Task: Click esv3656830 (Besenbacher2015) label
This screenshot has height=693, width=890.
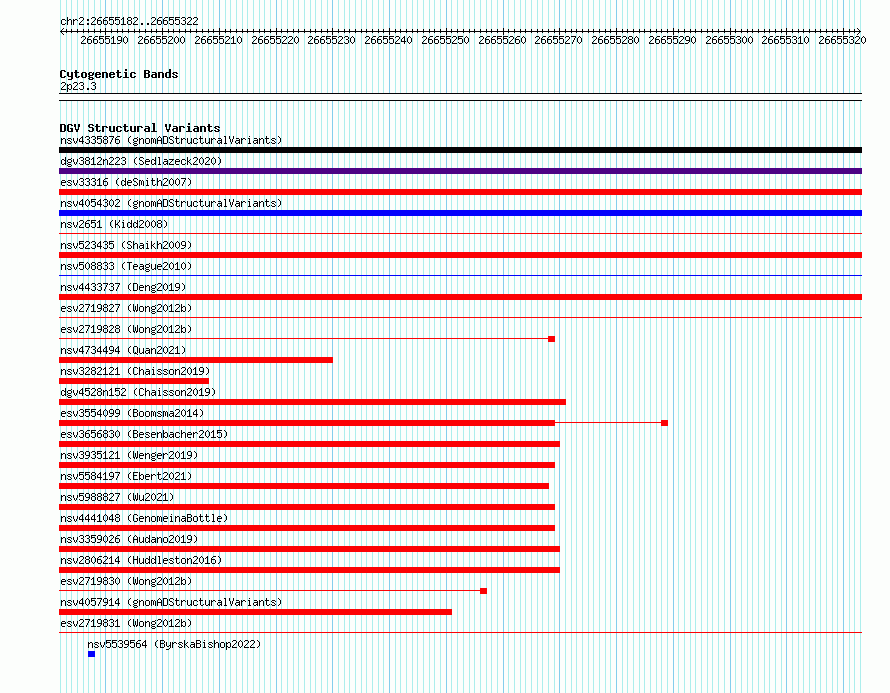Action: point(144,434)
